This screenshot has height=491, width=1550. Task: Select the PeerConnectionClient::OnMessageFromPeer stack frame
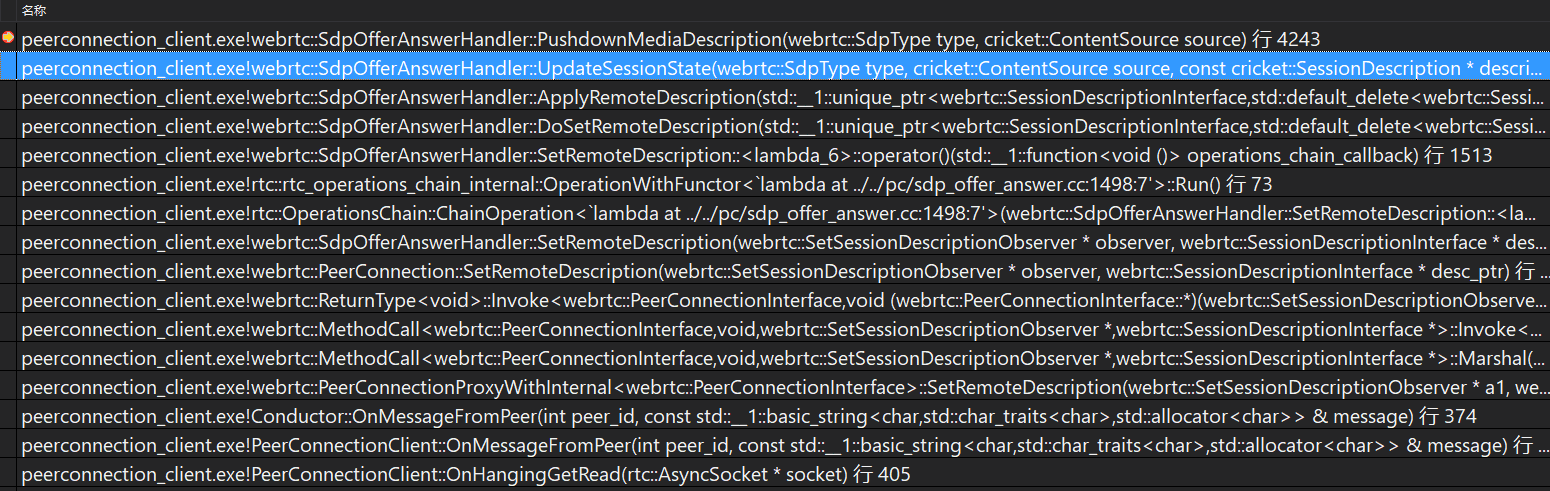pyautogui.click(x=783, y=445)
